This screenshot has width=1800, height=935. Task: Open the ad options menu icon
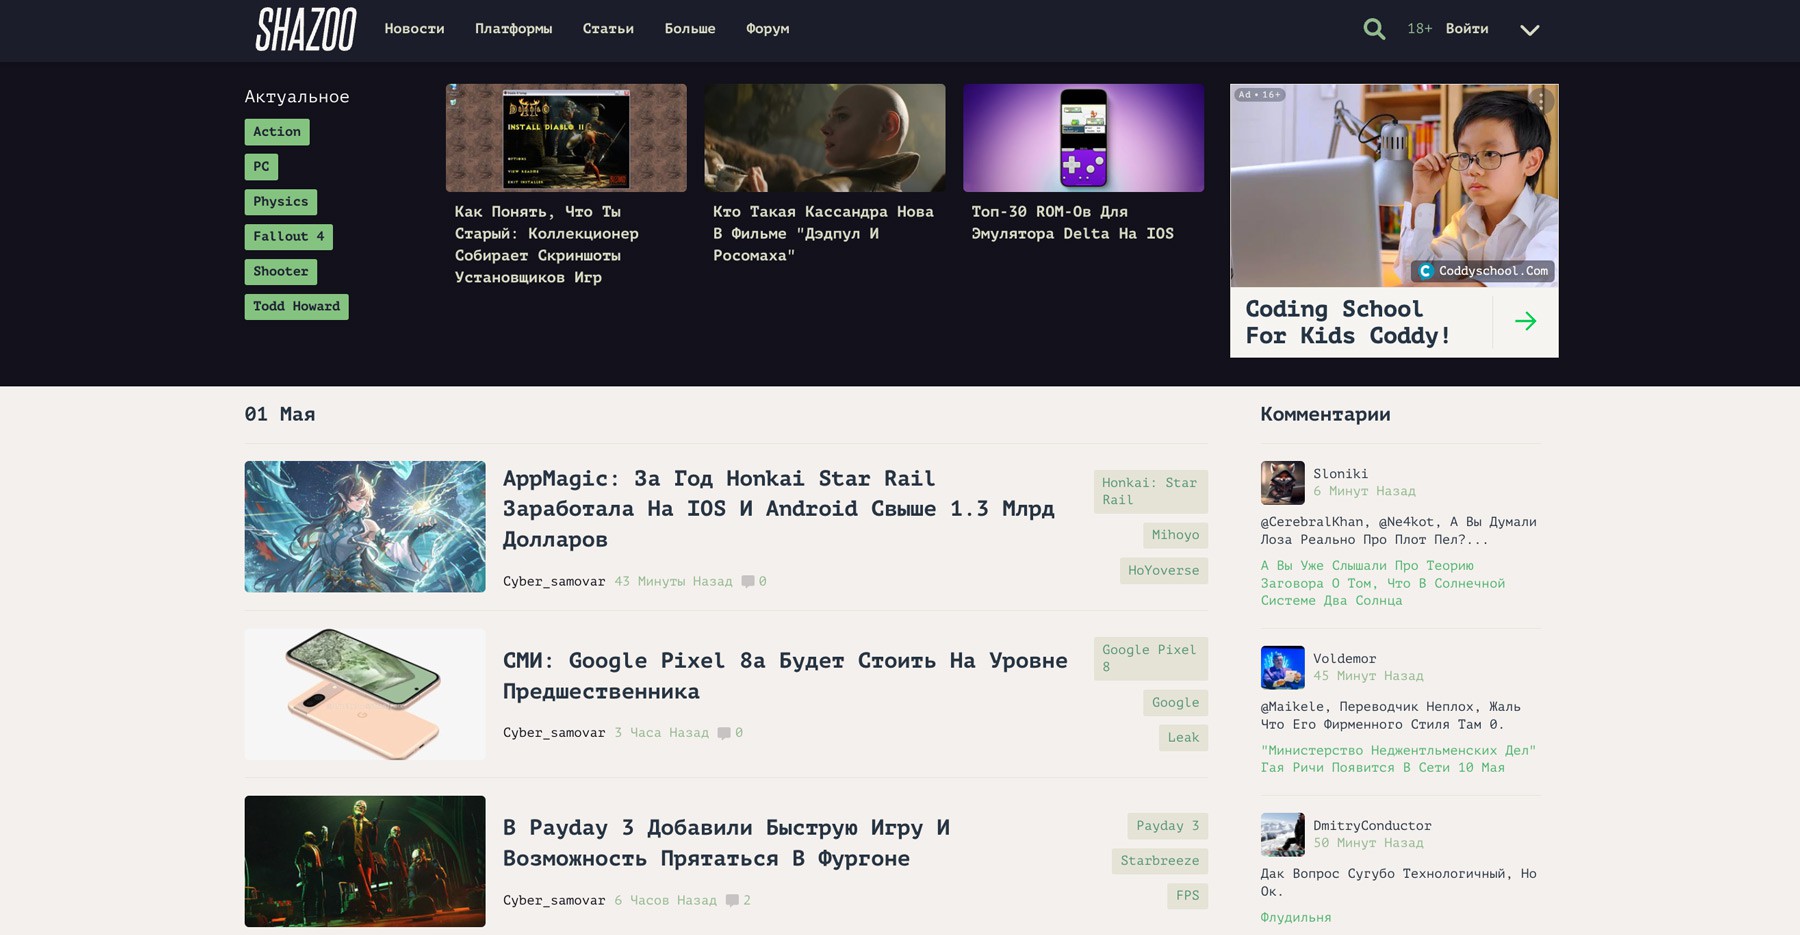[1543, 100]
